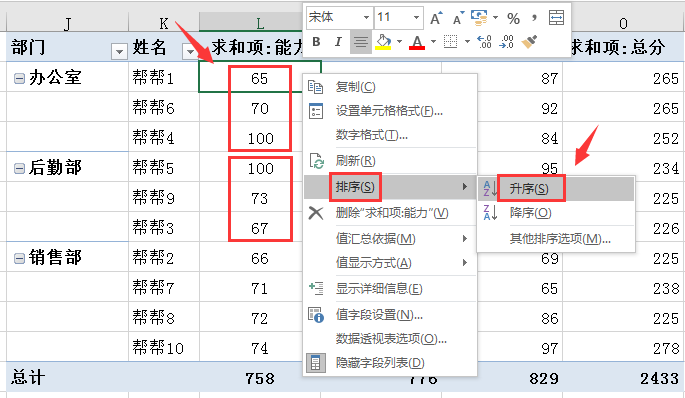Apply percent style format
The image size is (685, 398).
click(x=513, y=18)
